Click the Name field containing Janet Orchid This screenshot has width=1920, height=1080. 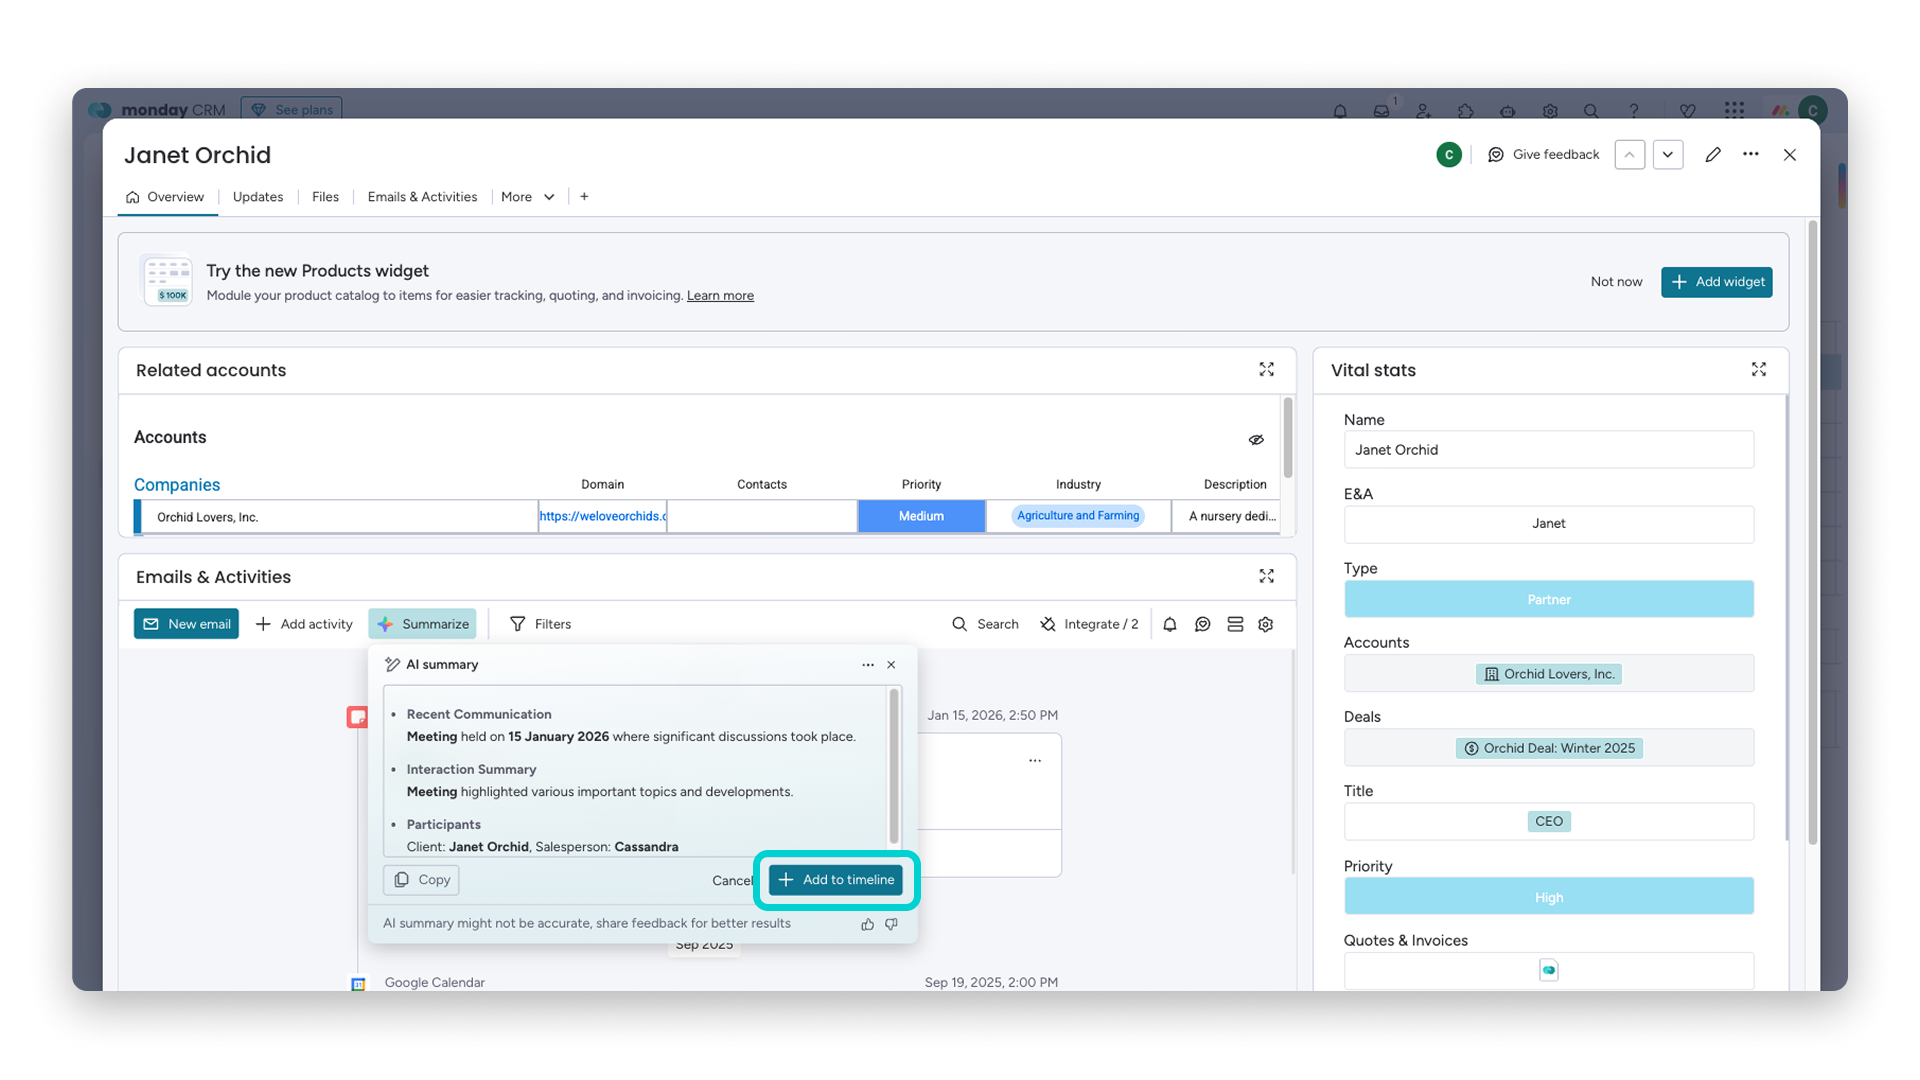pyautogui.click(x=1549, y=450)
